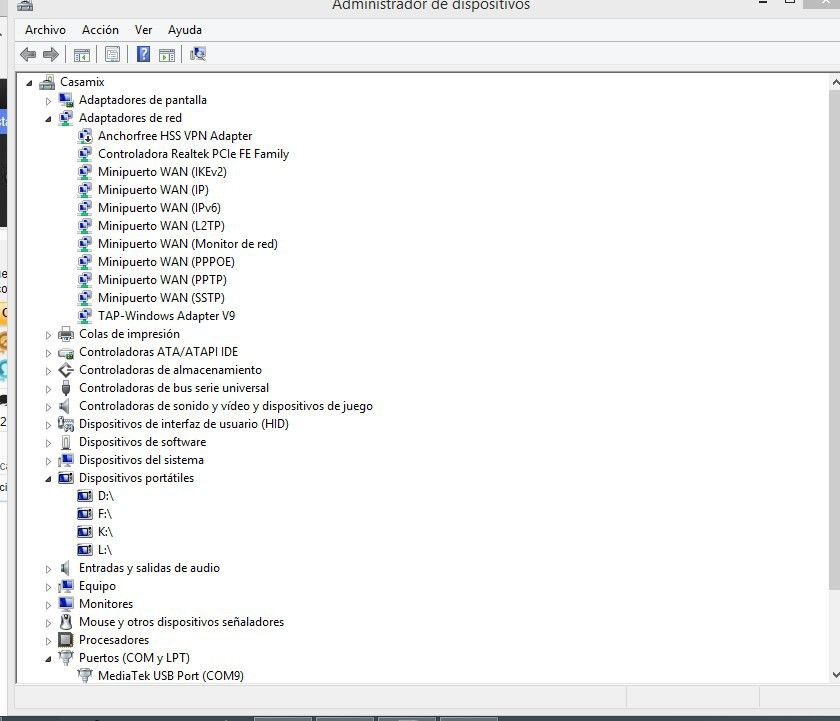Click the Casamix computer icon

tap(47, 82)
